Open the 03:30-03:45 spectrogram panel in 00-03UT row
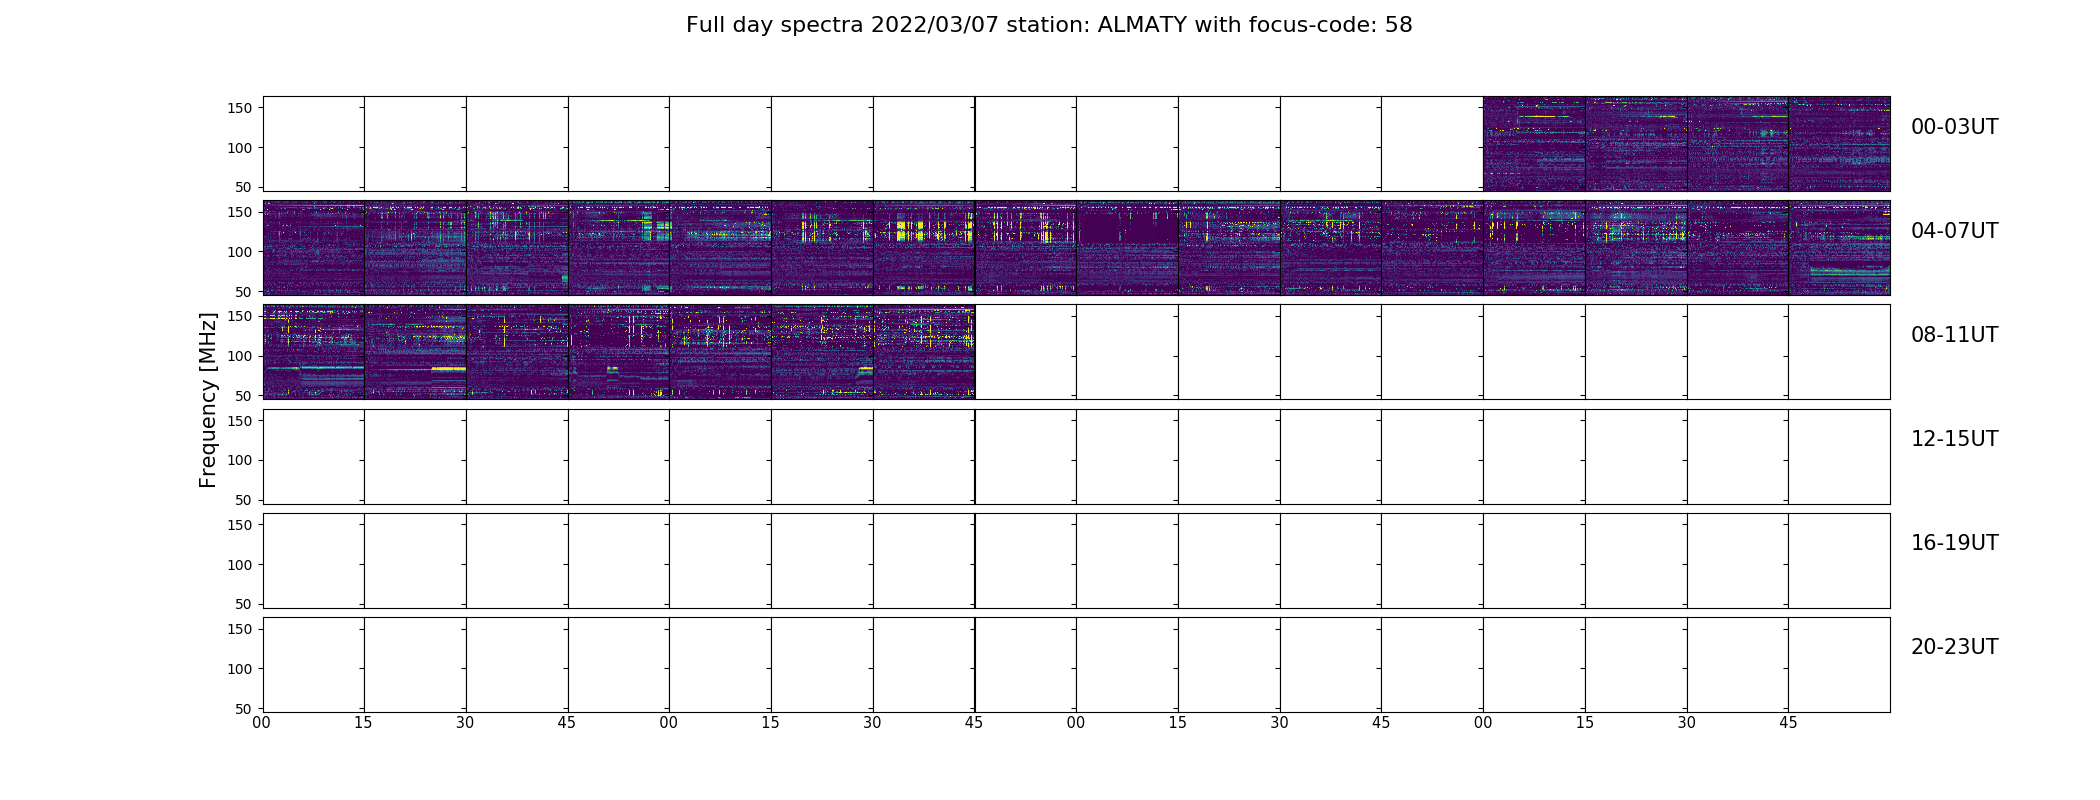The width and height of the screenshot is (2100, 800). tap(1738, 144)
